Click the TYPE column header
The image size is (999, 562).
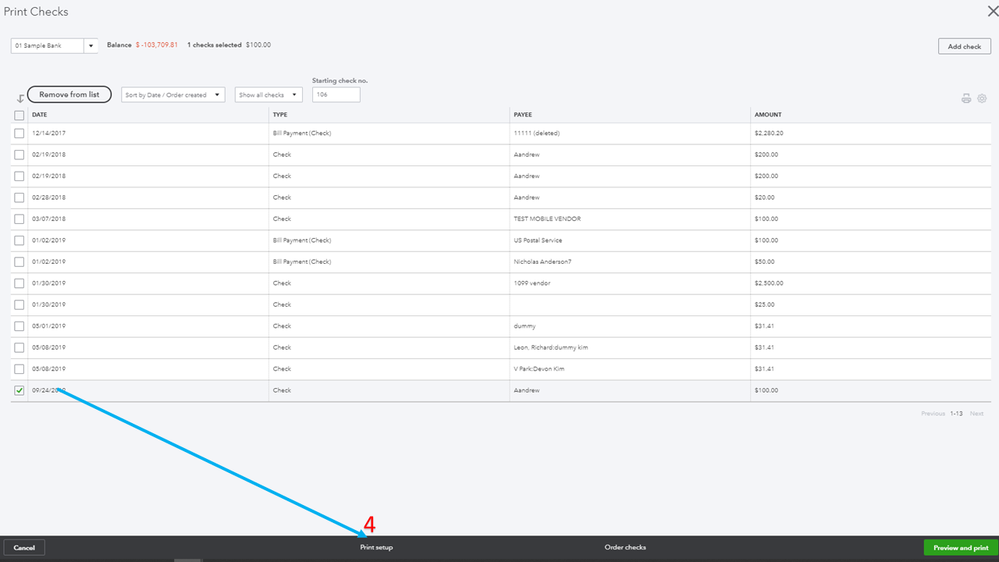point(280,115)
